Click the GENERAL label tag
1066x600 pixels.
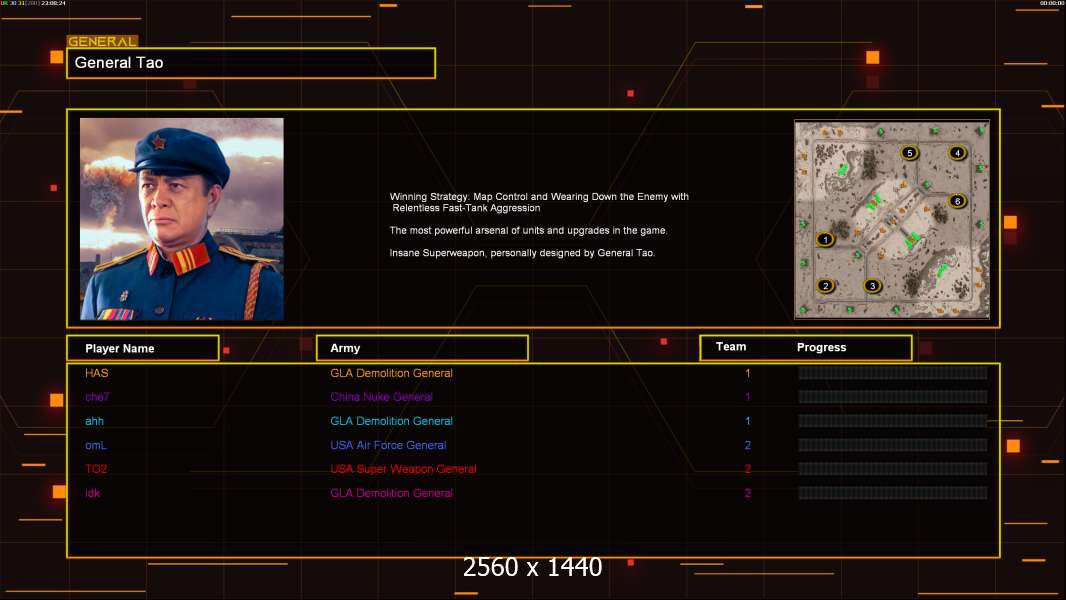103,41
